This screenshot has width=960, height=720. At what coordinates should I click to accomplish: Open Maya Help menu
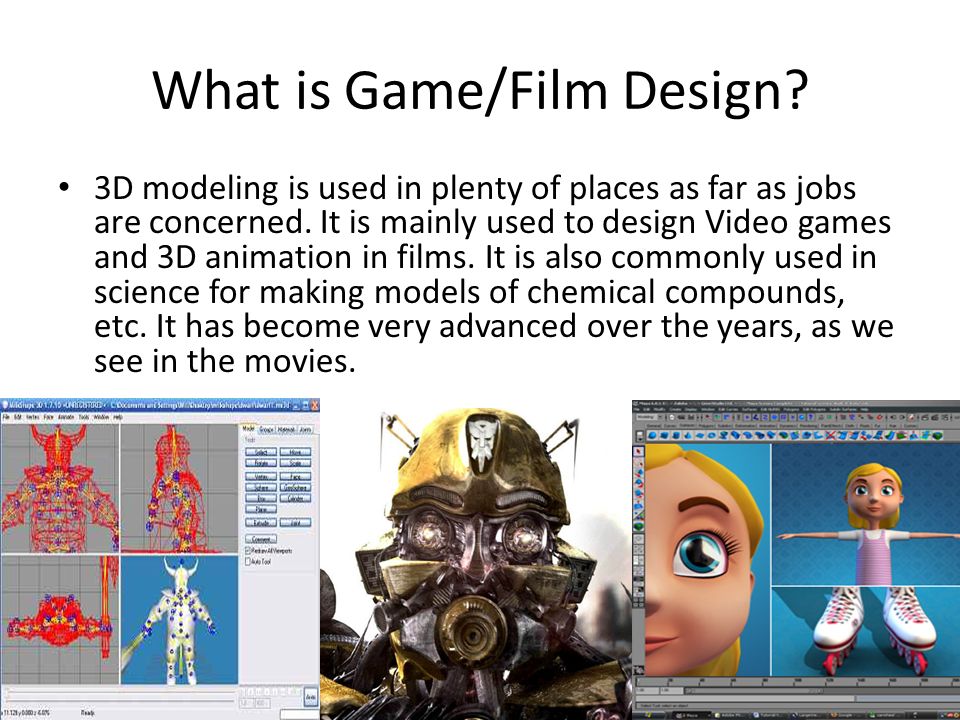[x=864, y=409]
